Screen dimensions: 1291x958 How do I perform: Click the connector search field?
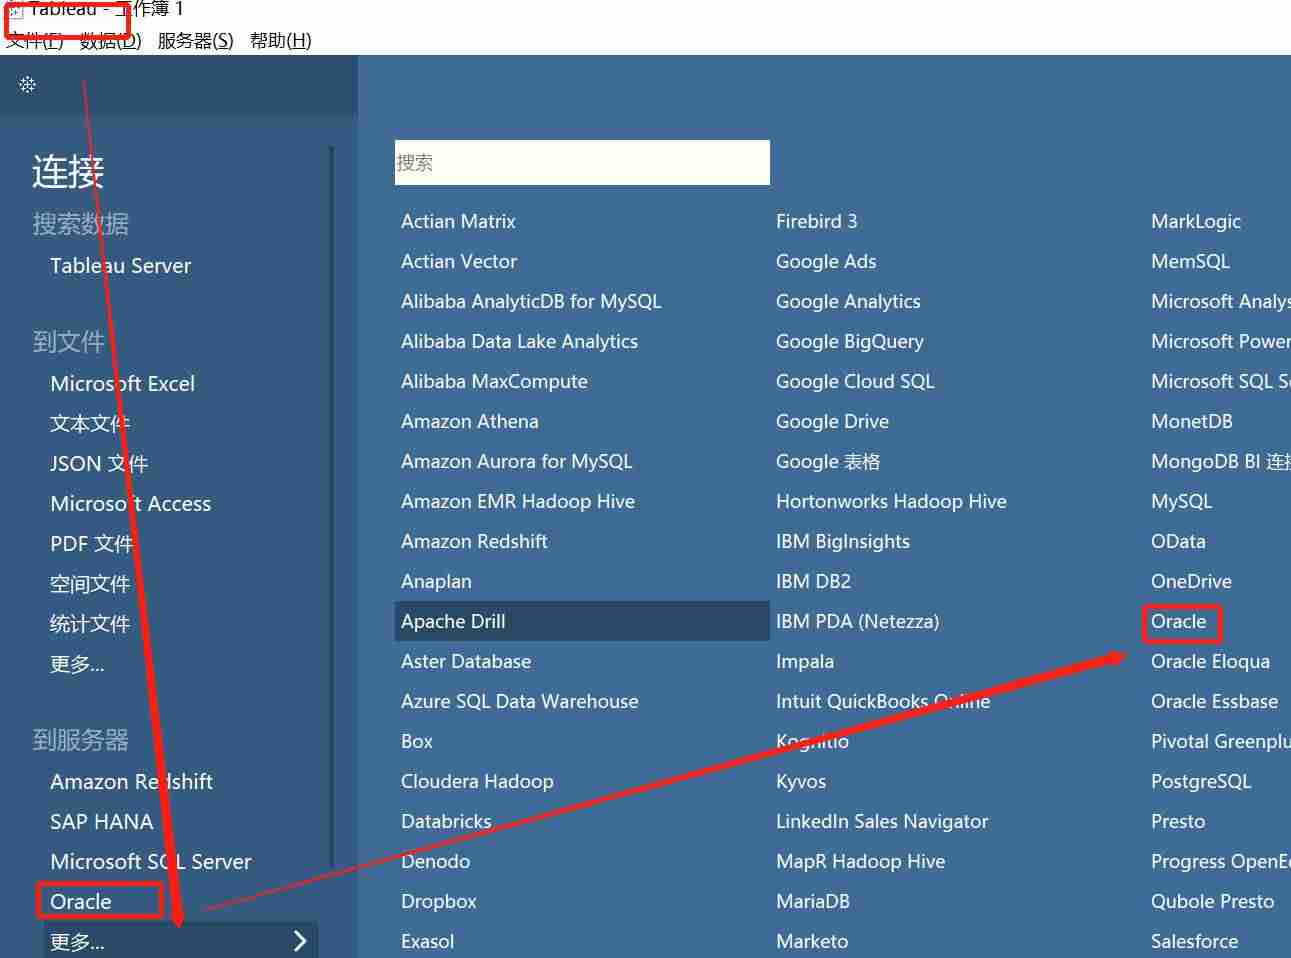(582, 162)
